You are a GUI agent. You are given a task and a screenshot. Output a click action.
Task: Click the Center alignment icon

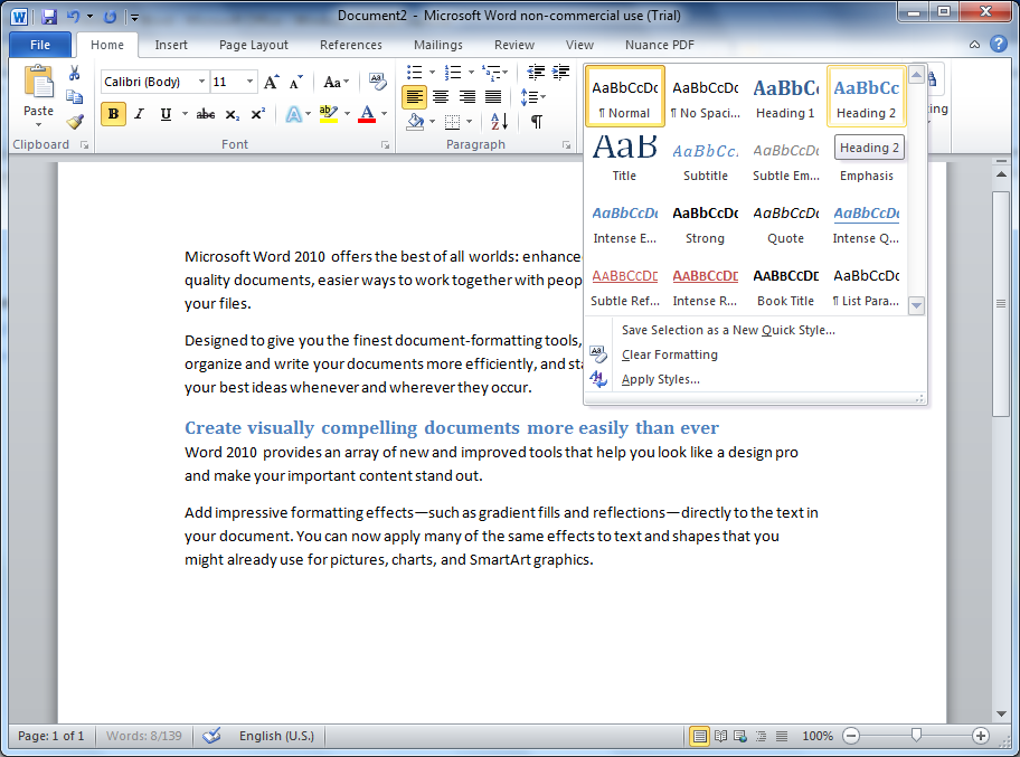coord(440,97)
